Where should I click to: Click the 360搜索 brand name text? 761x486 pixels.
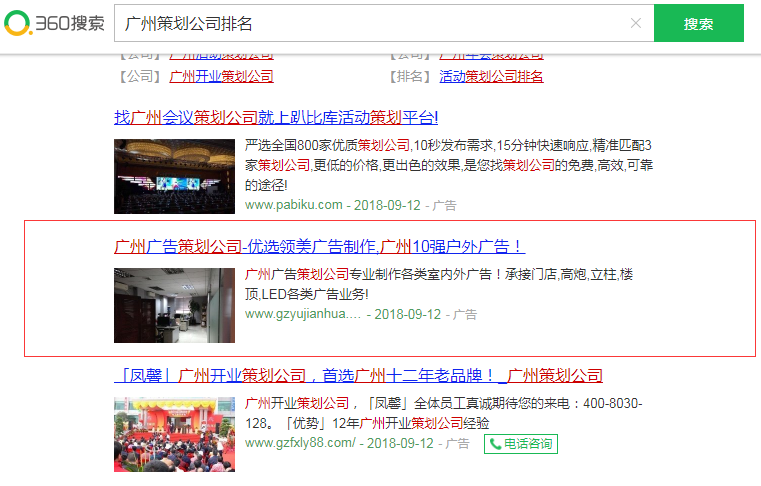pos(68,23)
